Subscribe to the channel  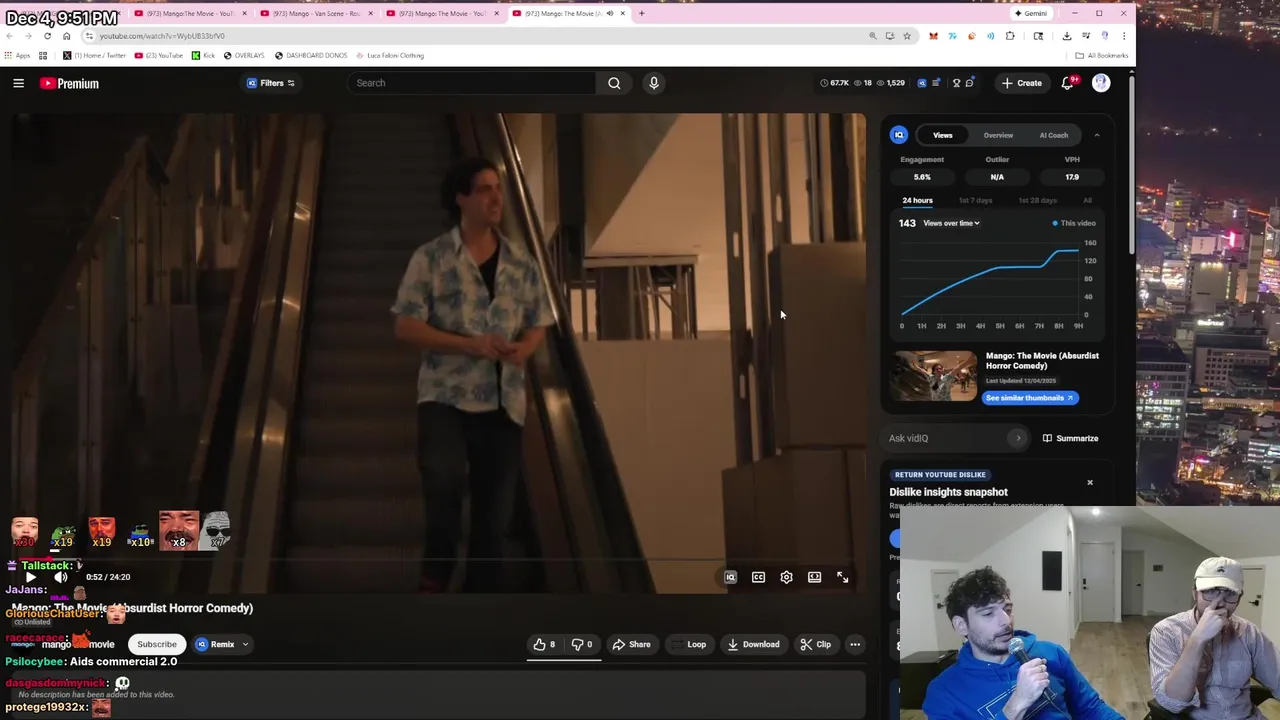[157, 644]
